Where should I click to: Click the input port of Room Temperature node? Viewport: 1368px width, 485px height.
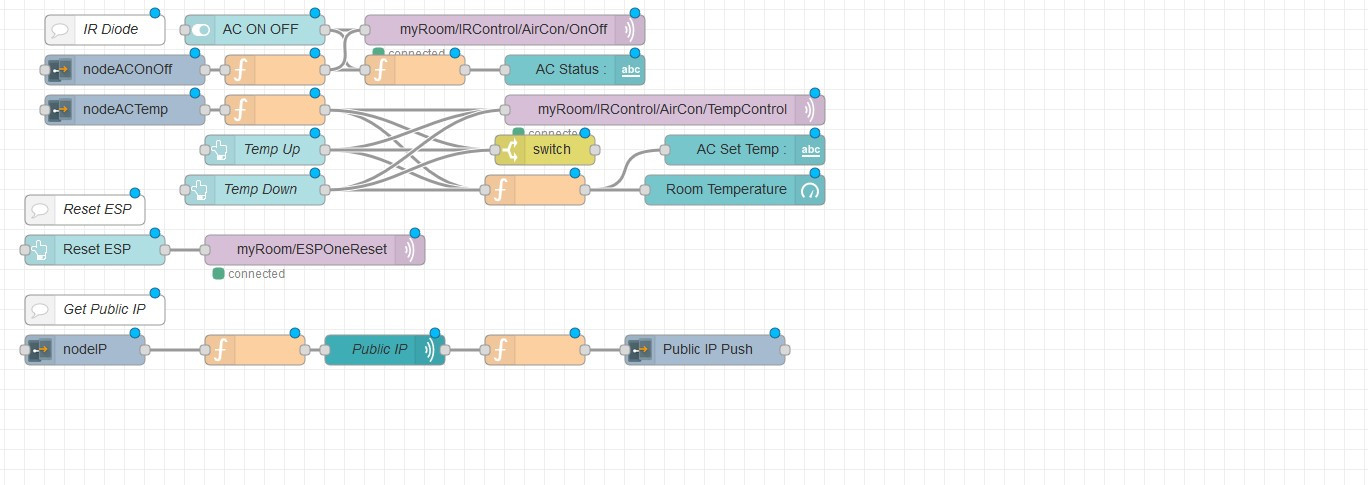click(x=645, y=190)
